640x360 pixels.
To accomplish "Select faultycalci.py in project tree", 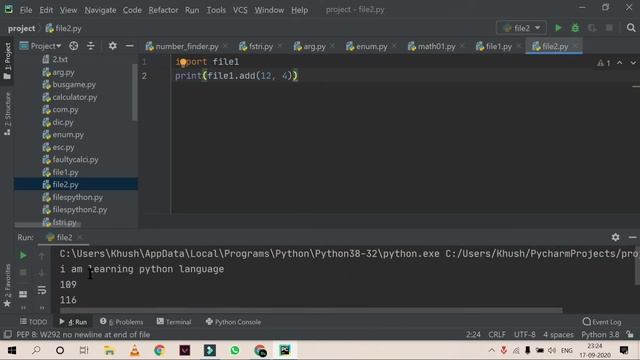I will click(75, 160).
